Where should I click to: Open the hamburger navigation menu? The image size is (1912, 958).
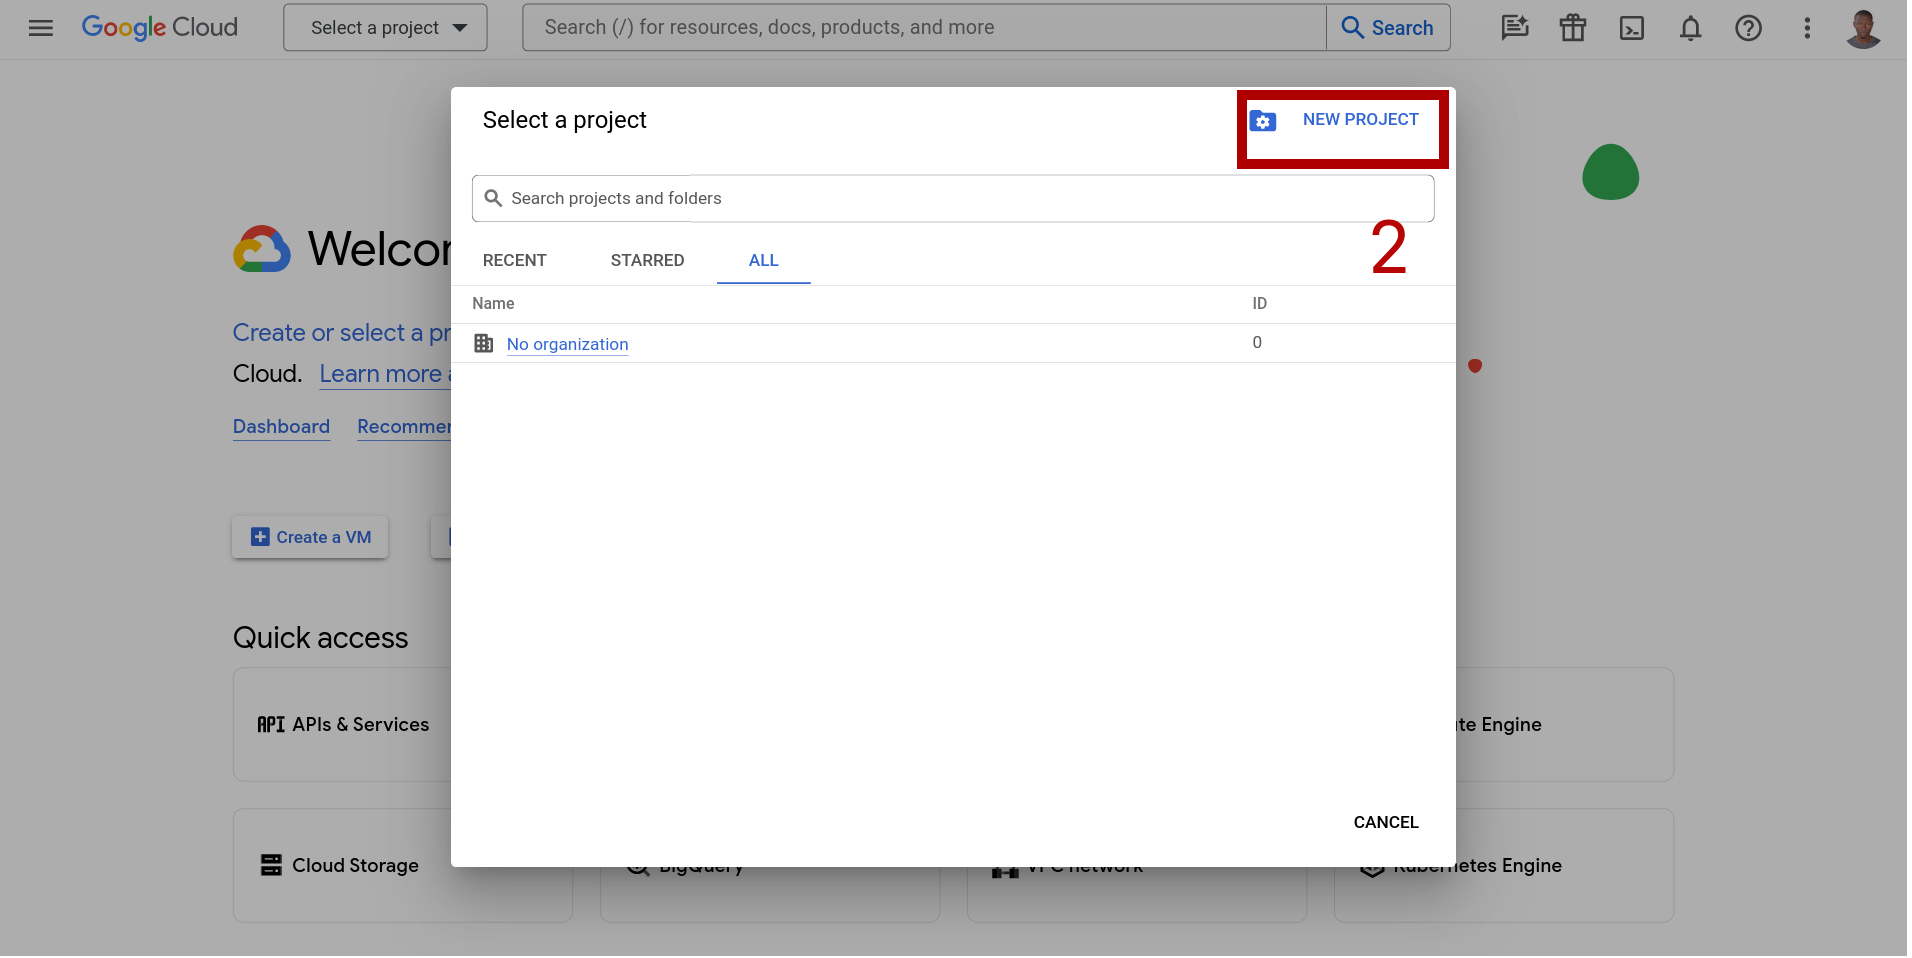(41, 28)
